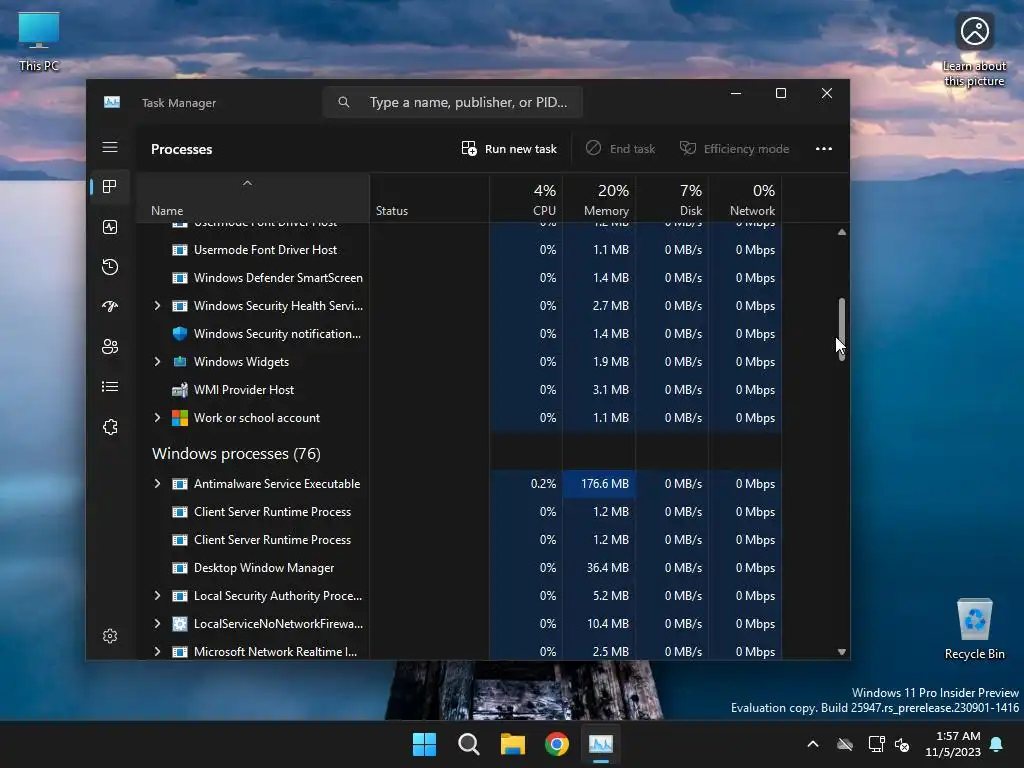Click the Work or school account icon

click(x=180, y=418)
